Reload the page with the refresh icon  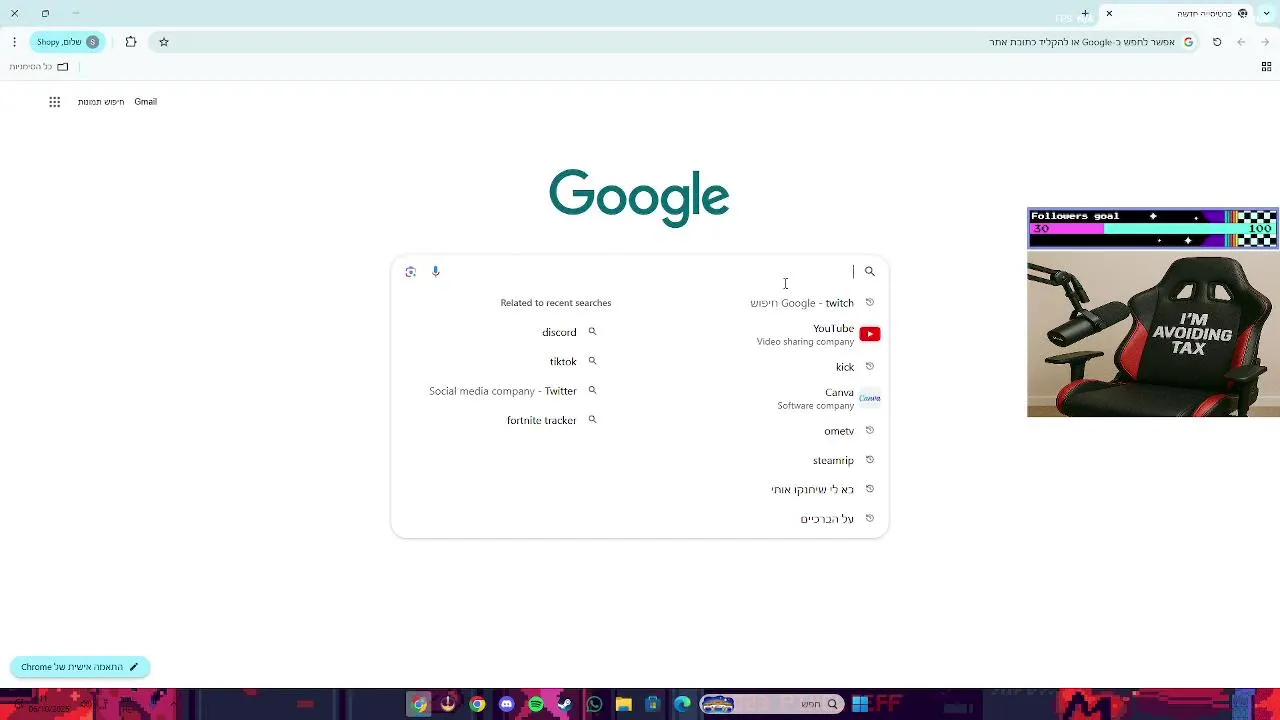coord(1217,42)
